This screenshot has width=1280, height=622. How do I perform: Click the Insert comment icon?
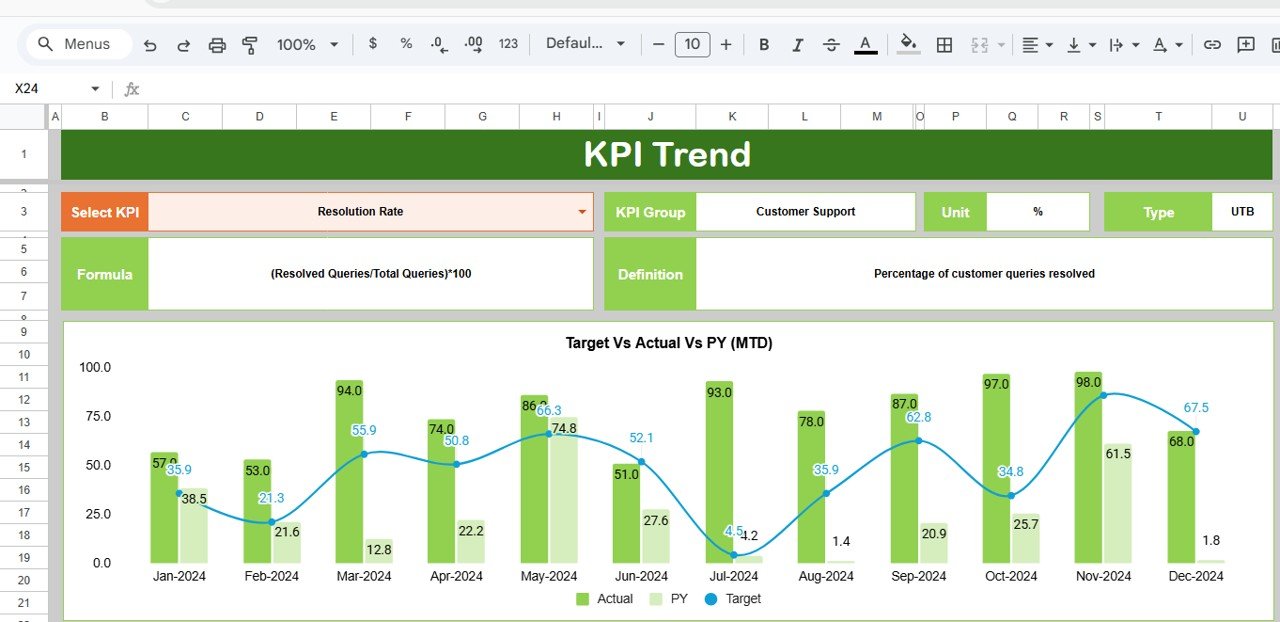pos(1245,44)
